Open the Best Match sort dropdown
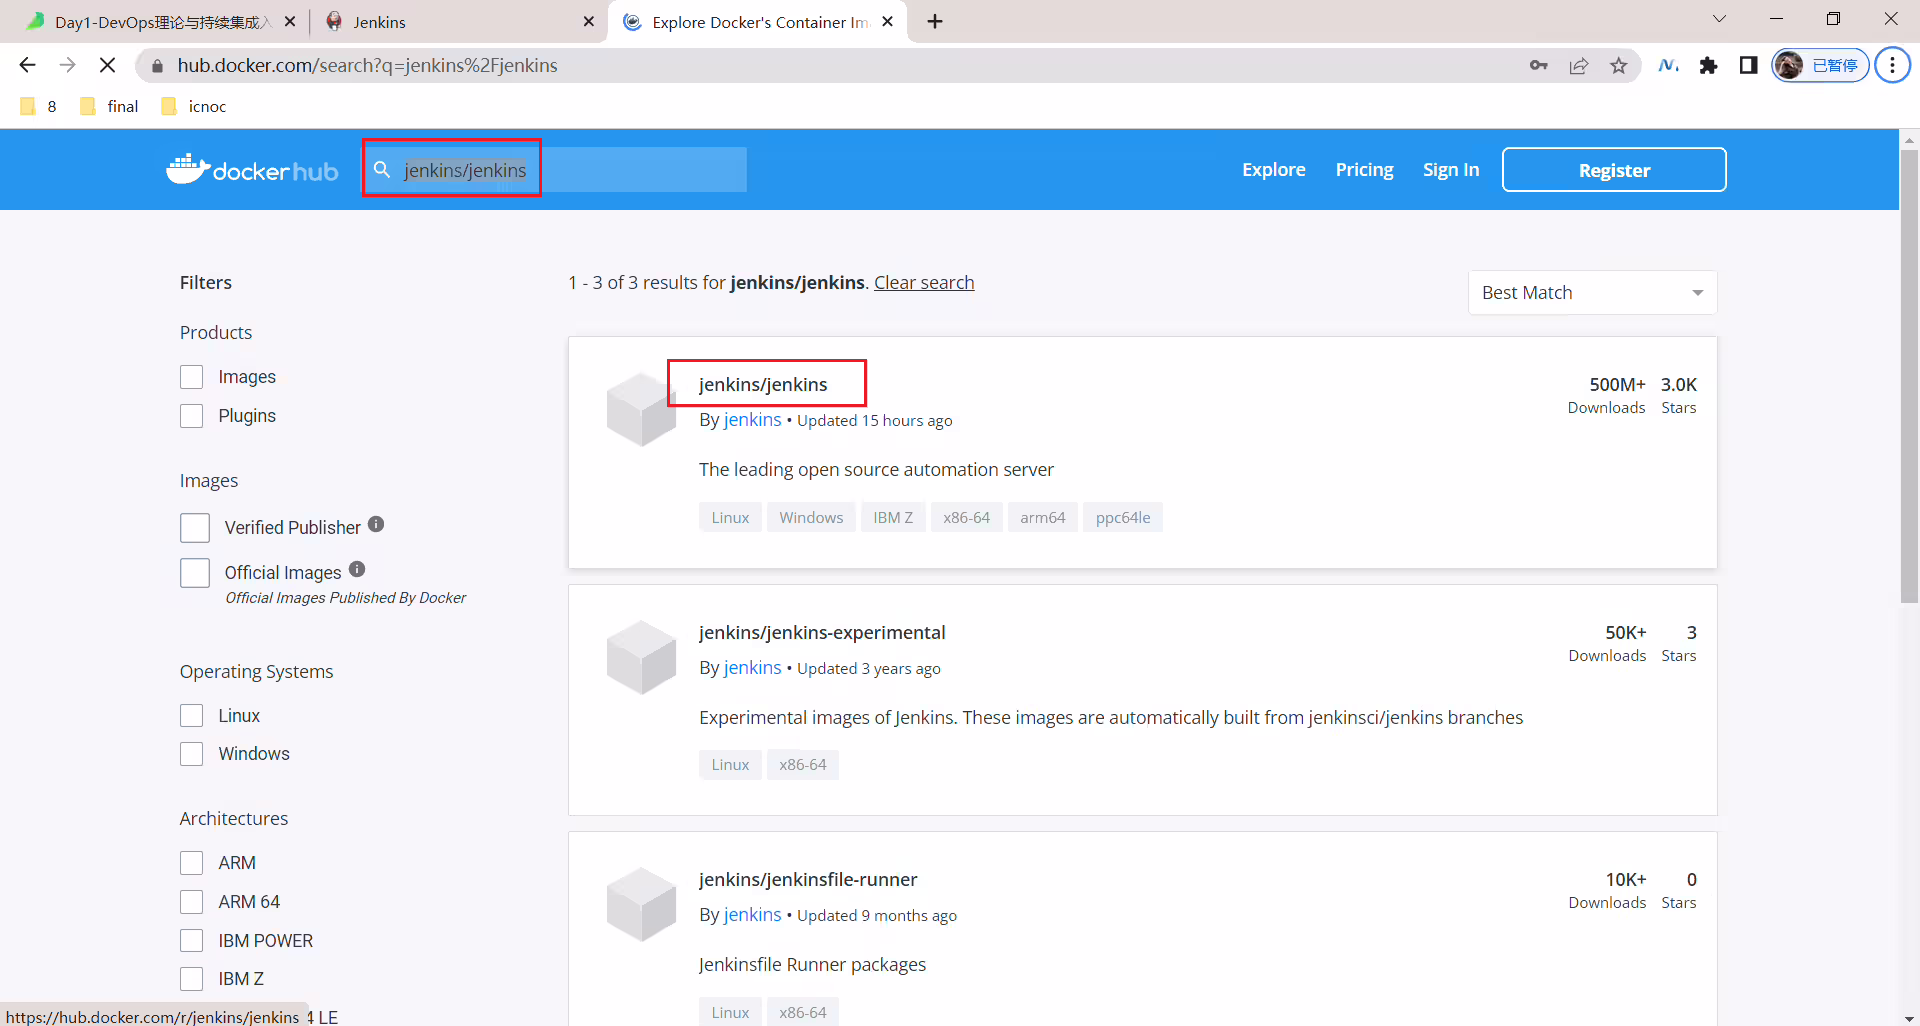1920x1026 pixels. click(1592, 293)
